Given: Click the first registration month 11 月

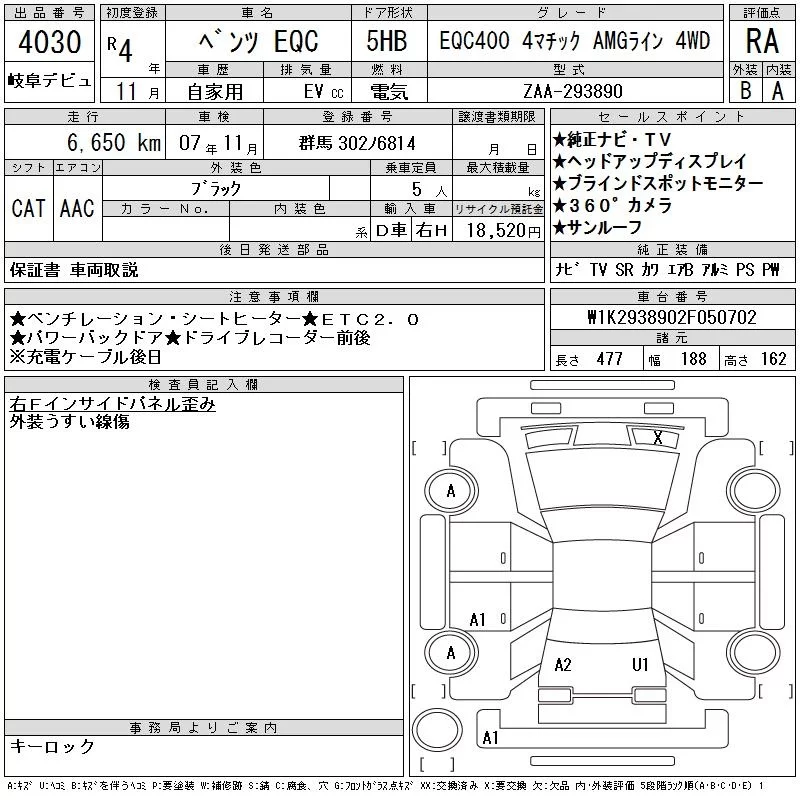Looking at the screenshot, I should click(137, 92).
